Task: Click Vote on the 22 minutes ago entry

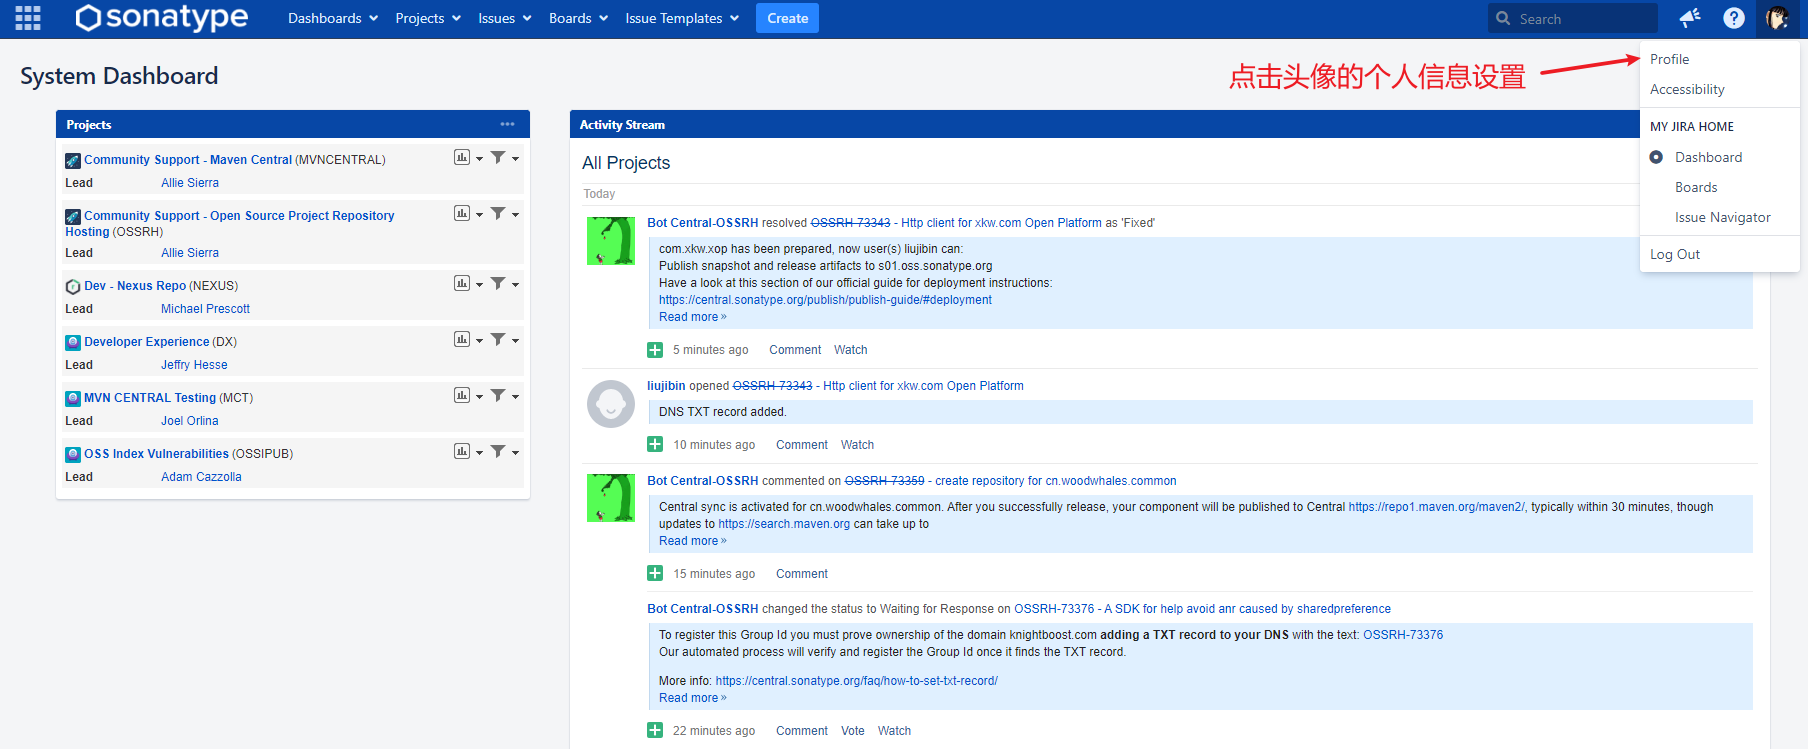Action: [x=852, y=731]
